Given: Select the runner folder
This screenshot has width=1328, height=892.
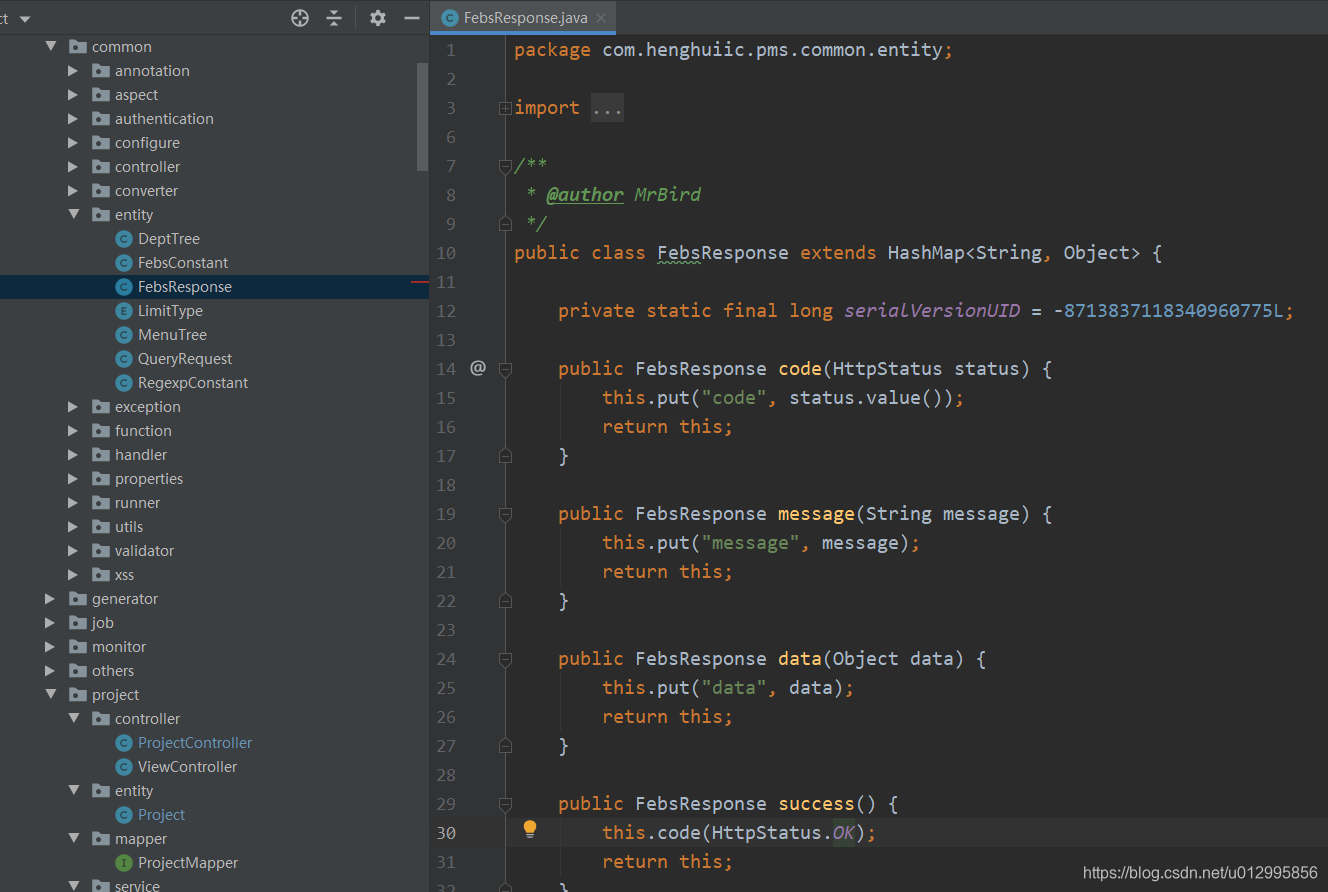Looking at the screenshot, I should point(137,502).
